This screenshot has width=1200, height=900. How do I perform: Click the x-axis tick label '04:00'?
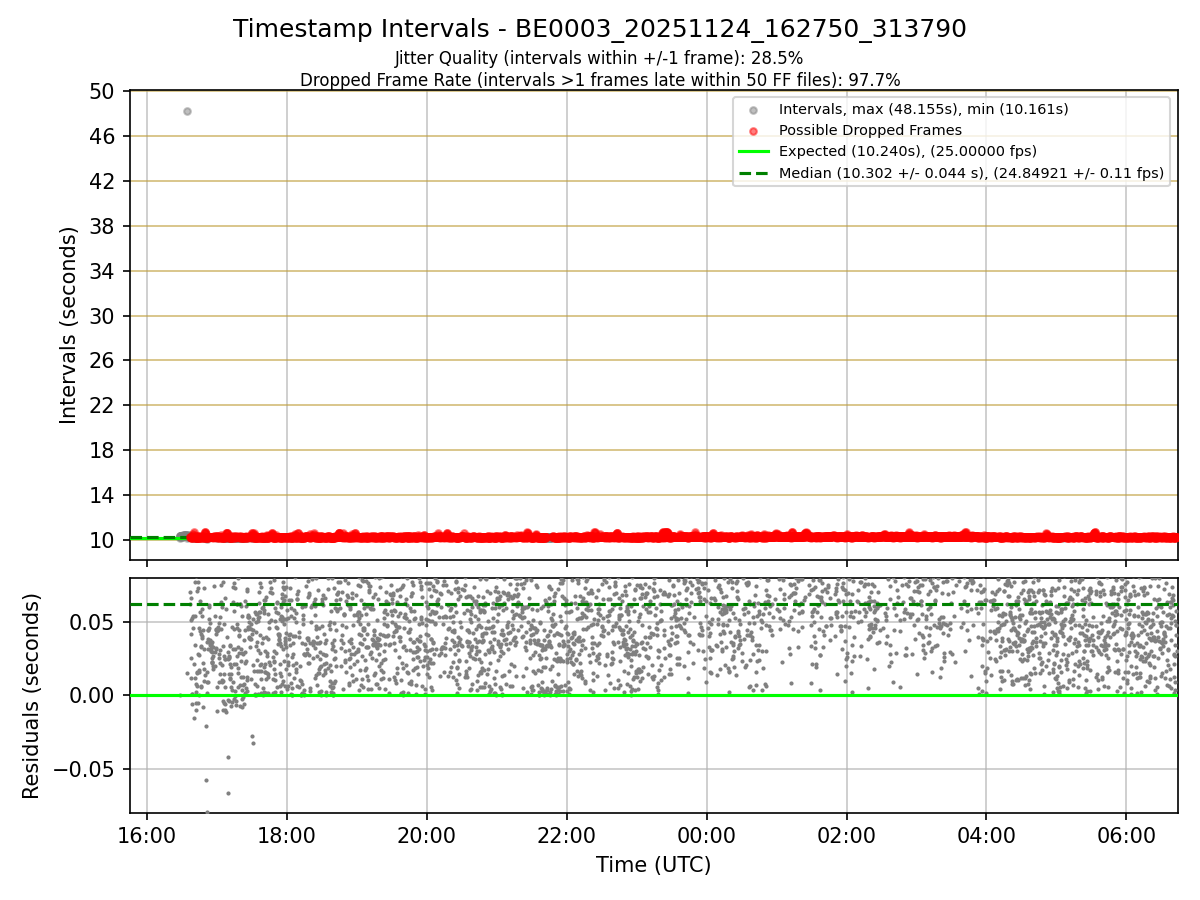(987, 836)
